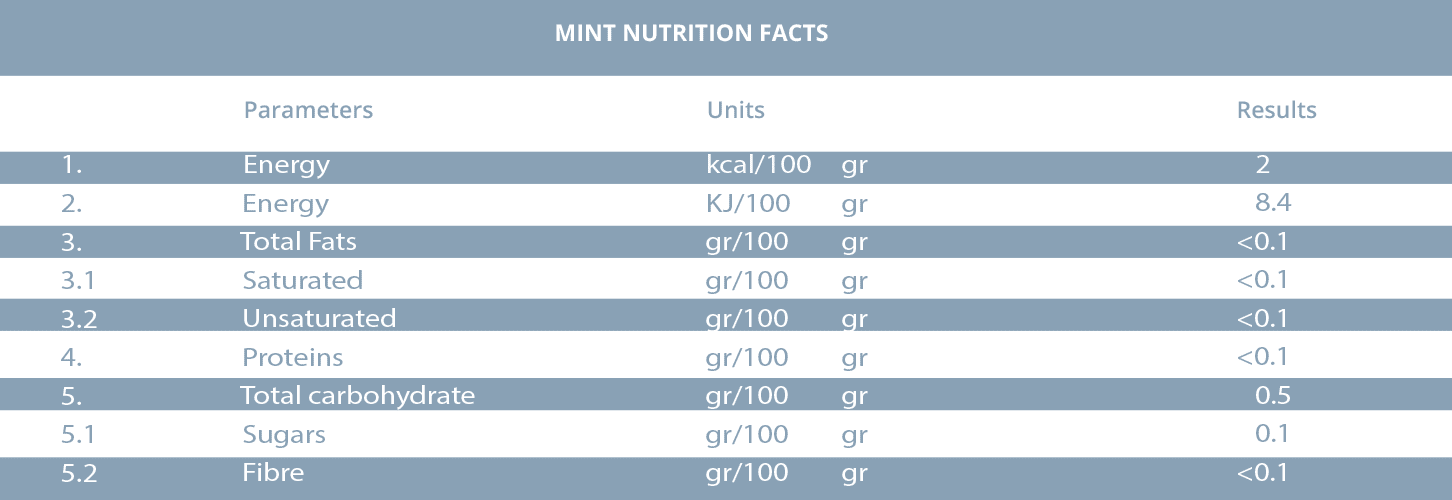This screenshot has width=1452, height=500.
Task: Click the Sugars parameter label
Action: (284, 435)
